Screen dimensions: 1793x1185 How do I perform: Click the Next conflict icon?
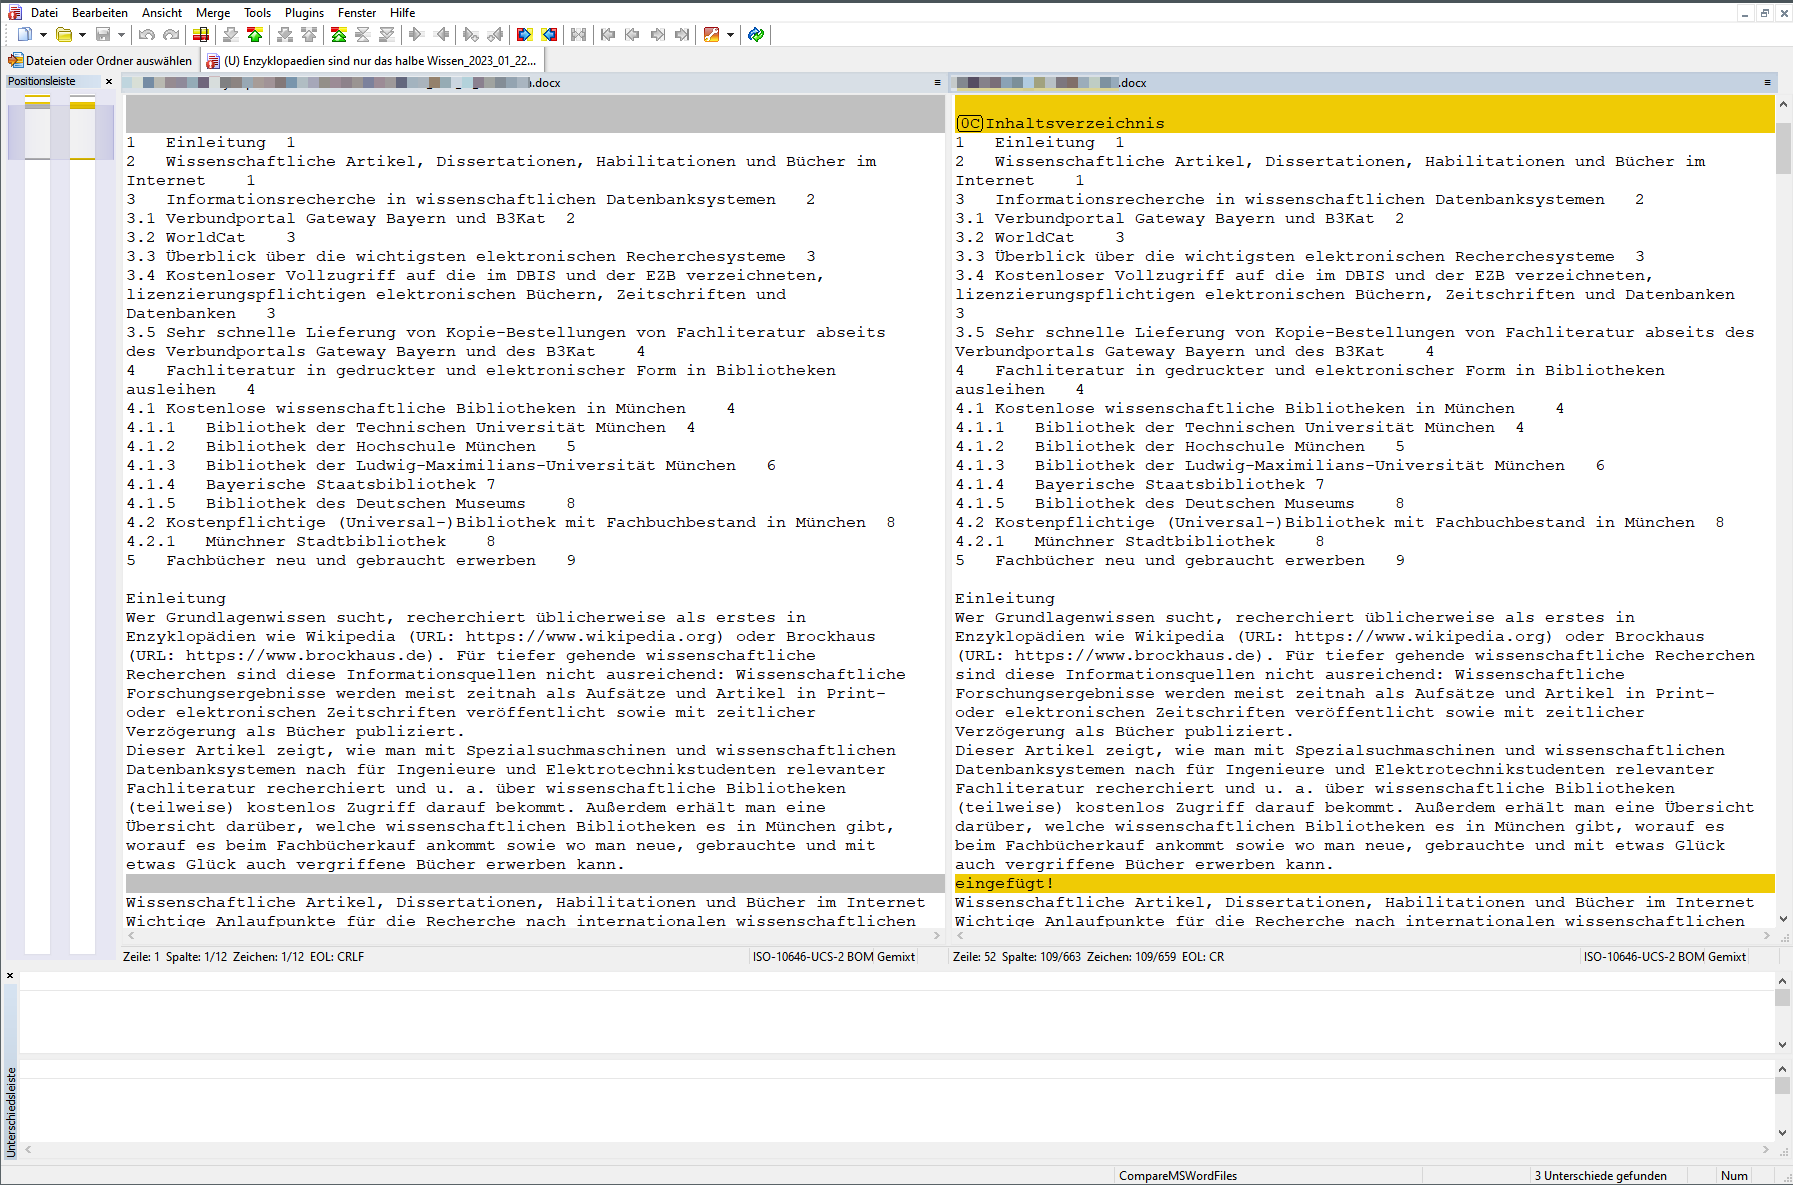285,35
